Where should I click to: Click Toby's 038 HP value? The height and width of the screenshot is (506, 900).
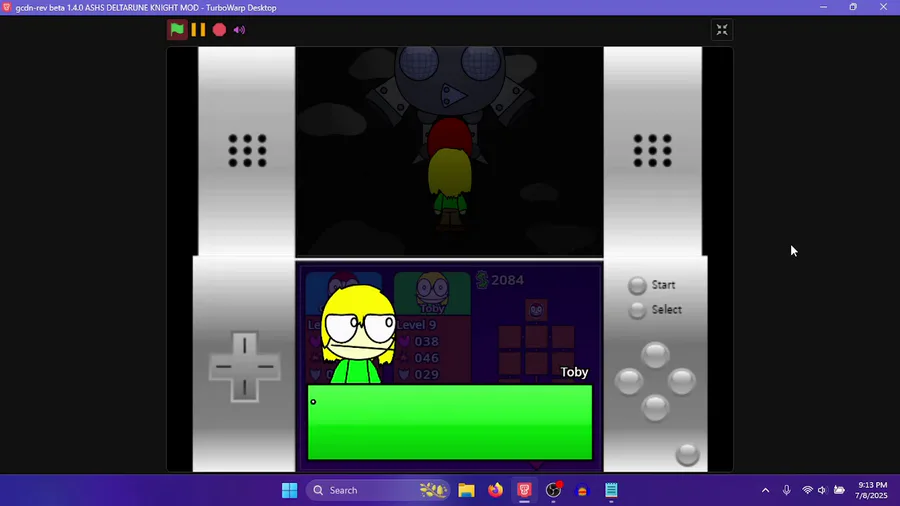coord(426,341)
